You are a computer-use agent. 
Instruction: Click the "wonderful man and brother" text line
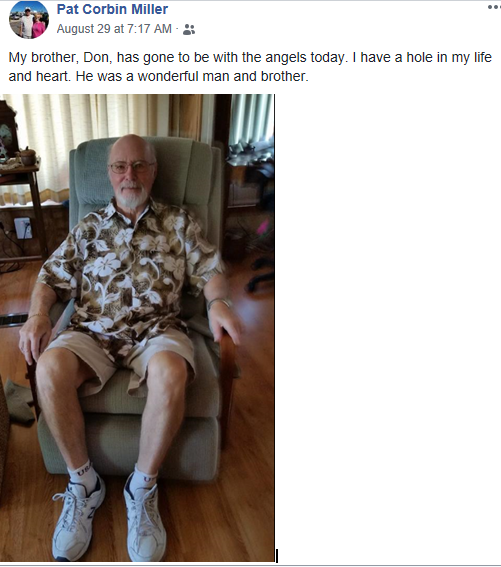pyautogui.click(x=158, y=76)
